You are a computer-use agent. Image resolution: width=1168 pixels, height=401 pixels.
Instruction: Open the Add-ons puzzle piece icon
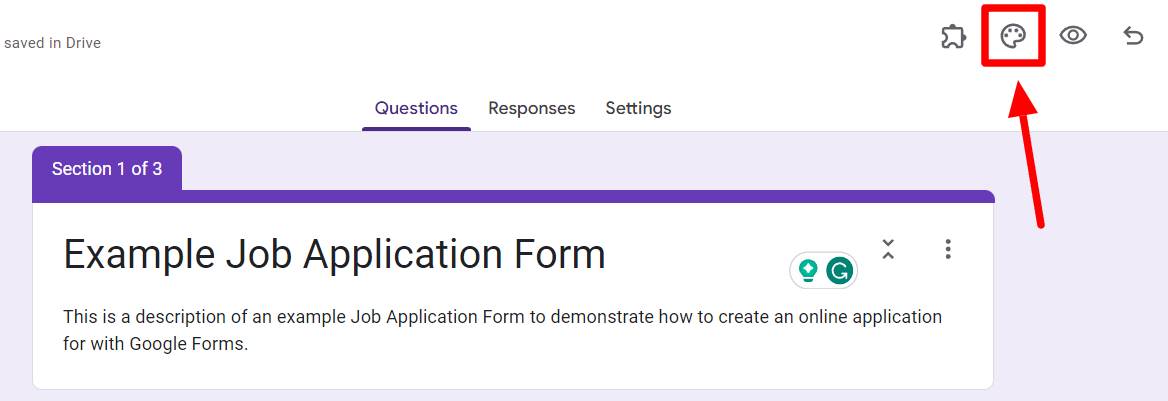point(953,36)
